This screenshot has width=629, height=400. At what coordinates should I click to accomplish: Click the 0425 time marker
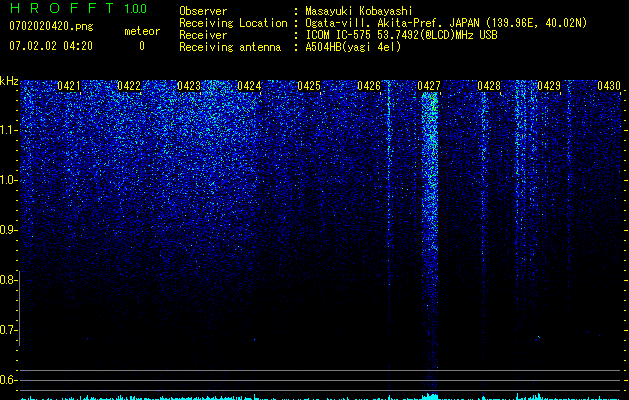point(309,85)
